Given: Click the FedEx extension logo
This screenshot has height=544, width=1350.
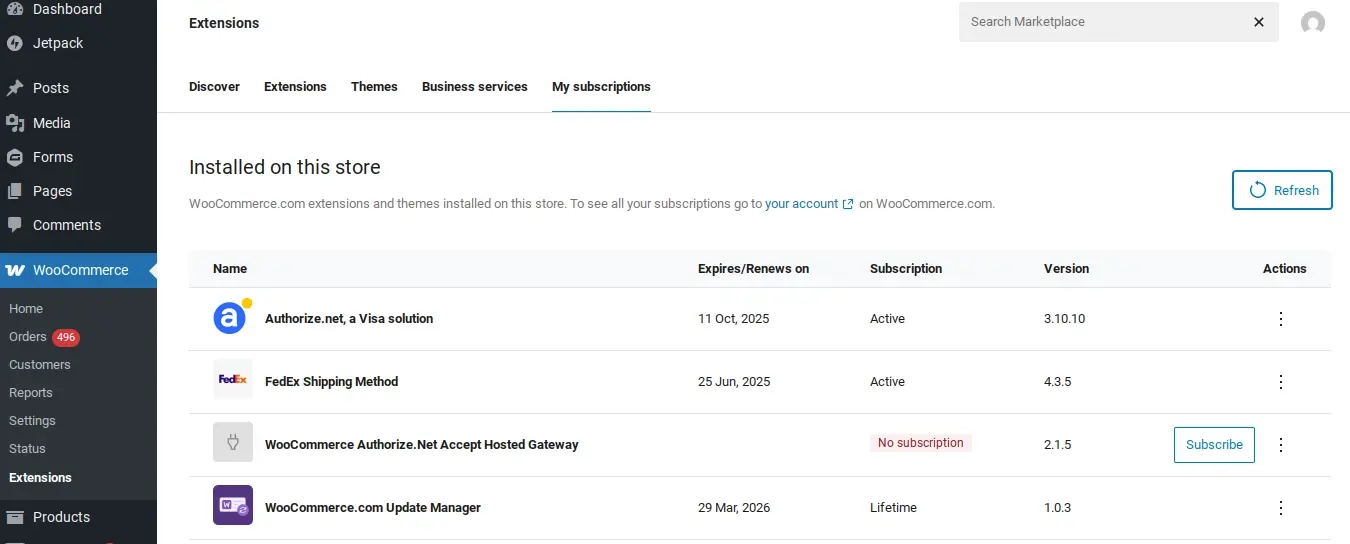Looking at the screenshot, I should 233,380.
